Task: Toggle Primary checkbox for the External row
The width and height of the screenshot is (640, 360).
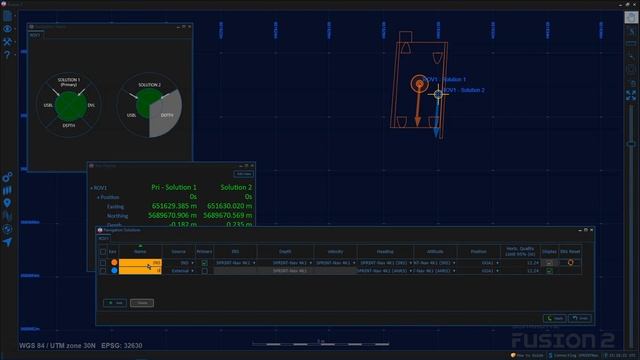Action: [x=204, y=271]
